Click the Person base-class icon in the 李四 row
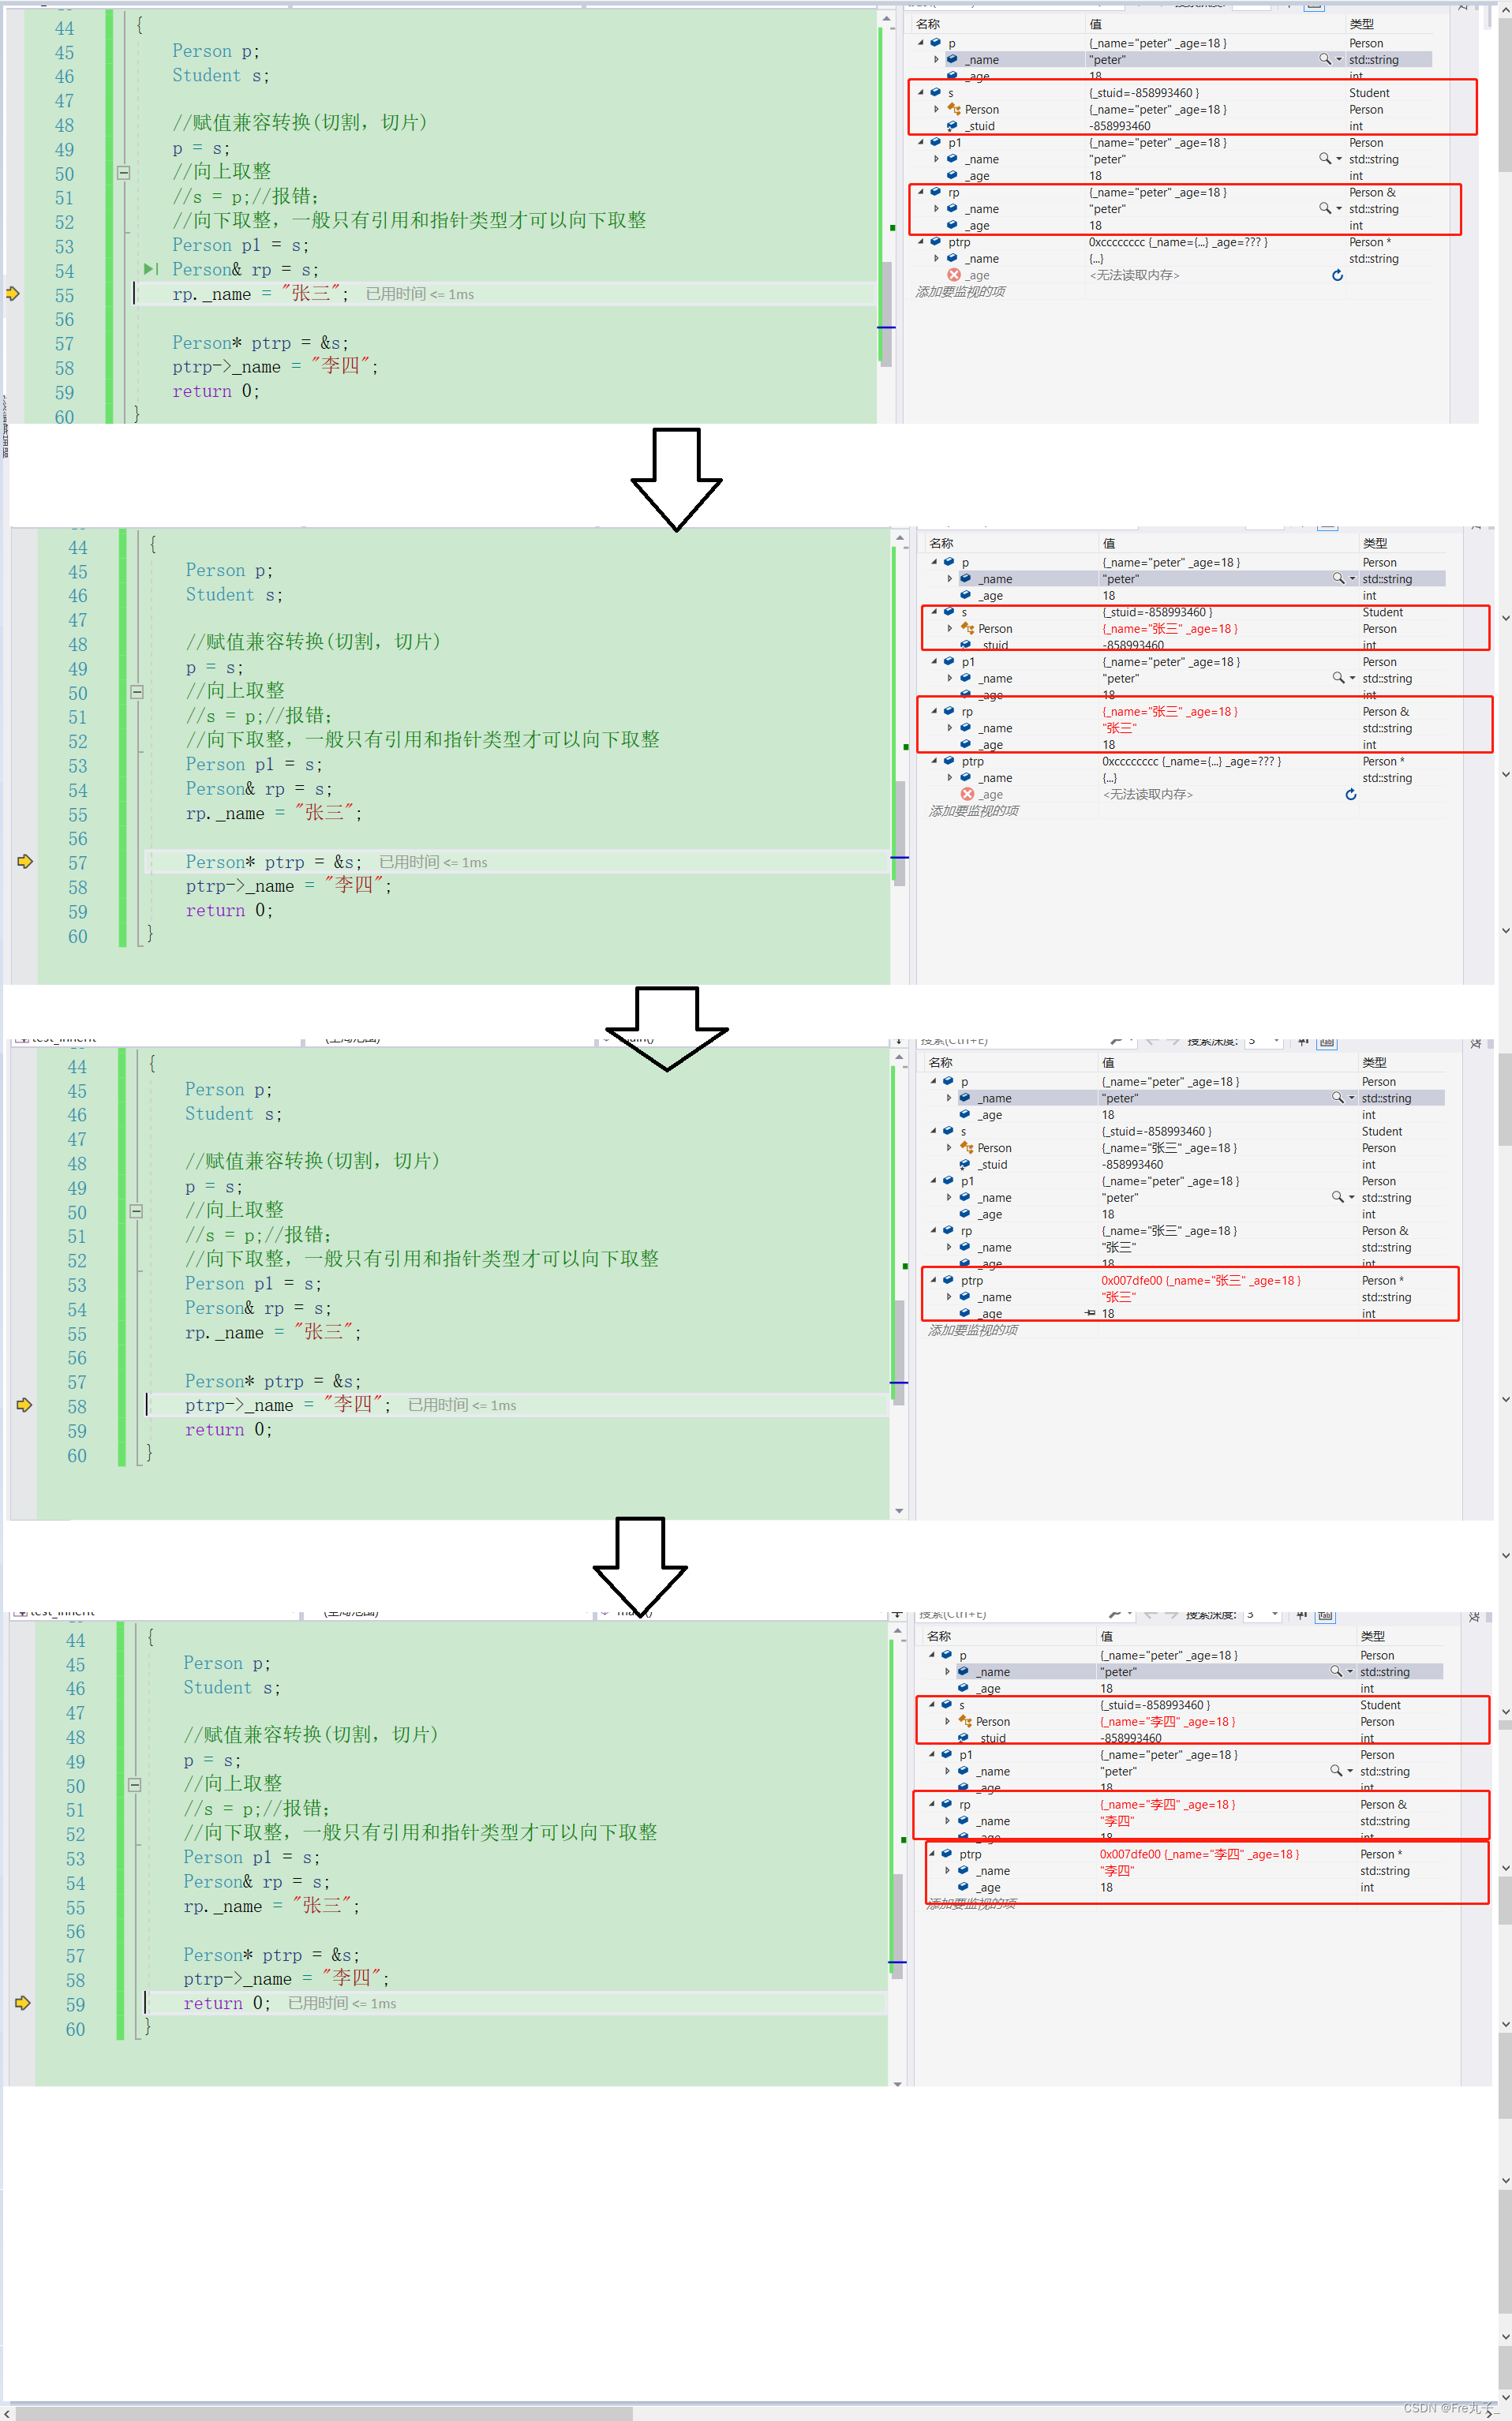The image size is (1512, 2421). click(x=965, y=1721)
